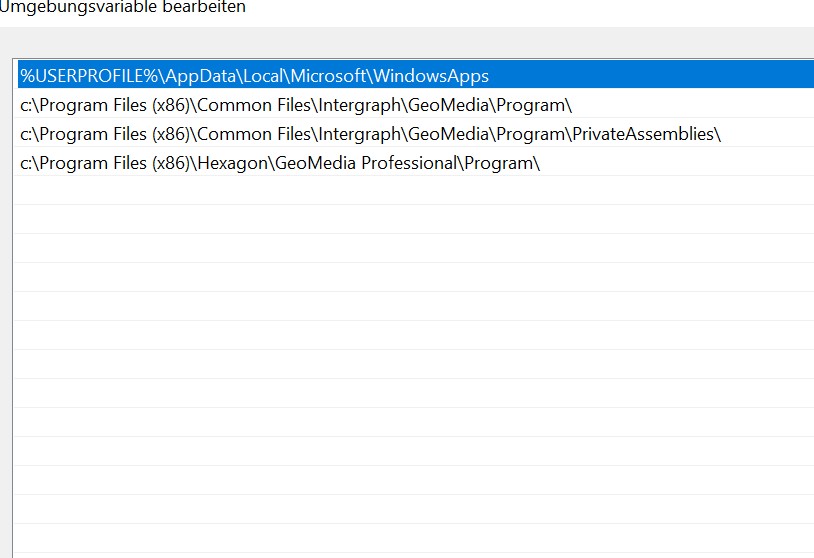Select the fifth empty row in the path list

tap(400, 307)
